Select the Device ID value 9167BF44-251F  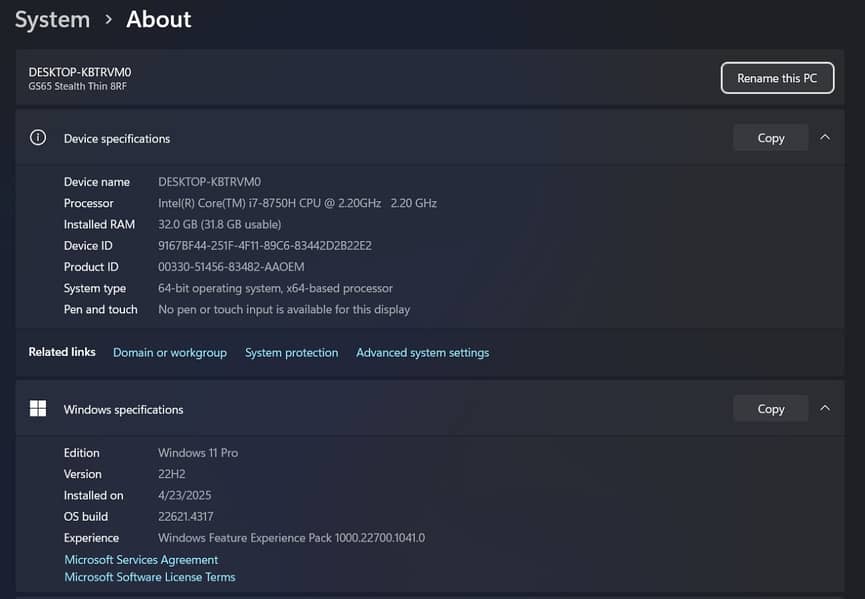coord(265,245)
